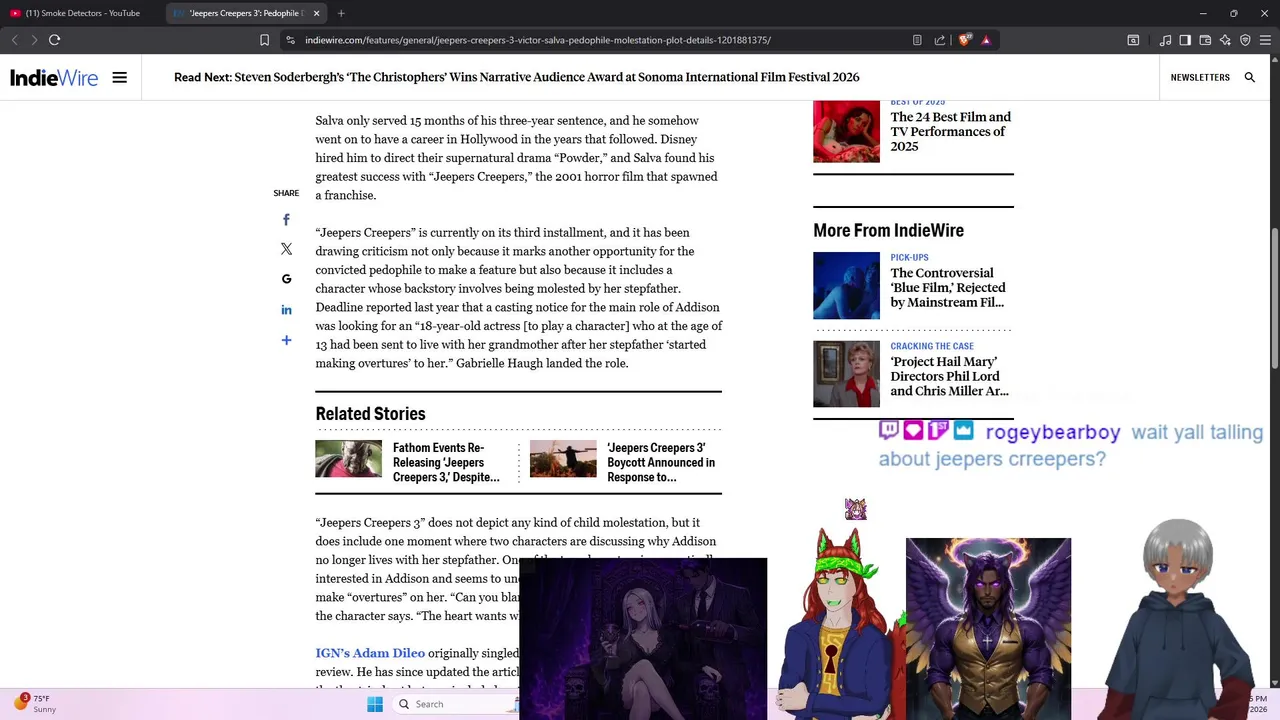
Task: Open 24 Best Performances thumbnail image
Action: pos(846,131)
